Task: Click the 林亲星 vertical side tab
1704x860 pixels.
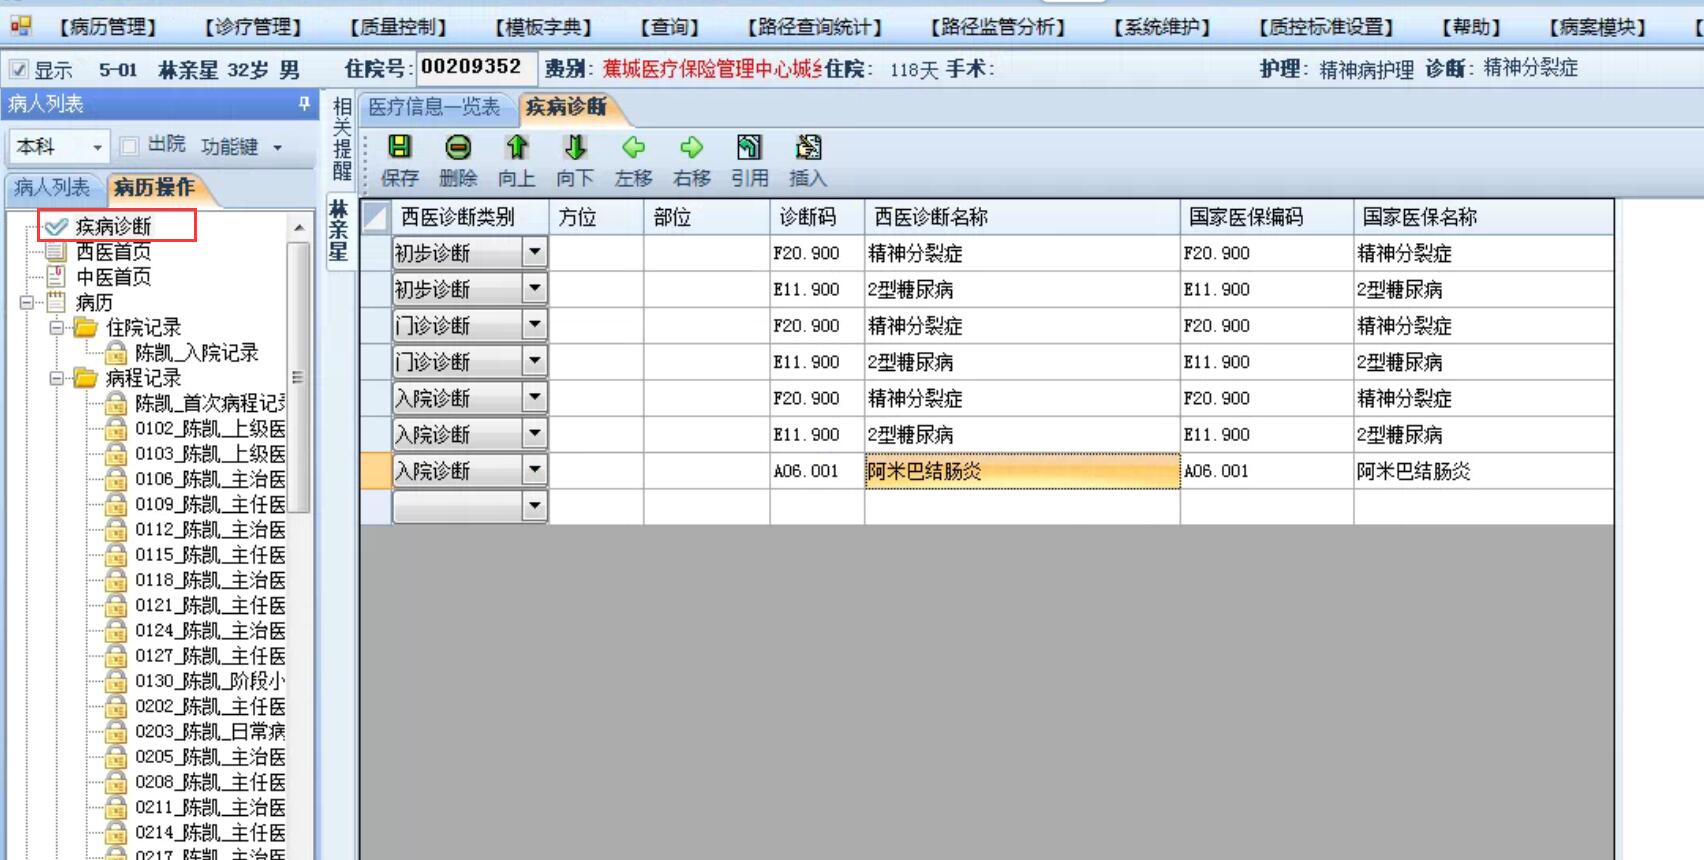Action: (x=339, y=231)
